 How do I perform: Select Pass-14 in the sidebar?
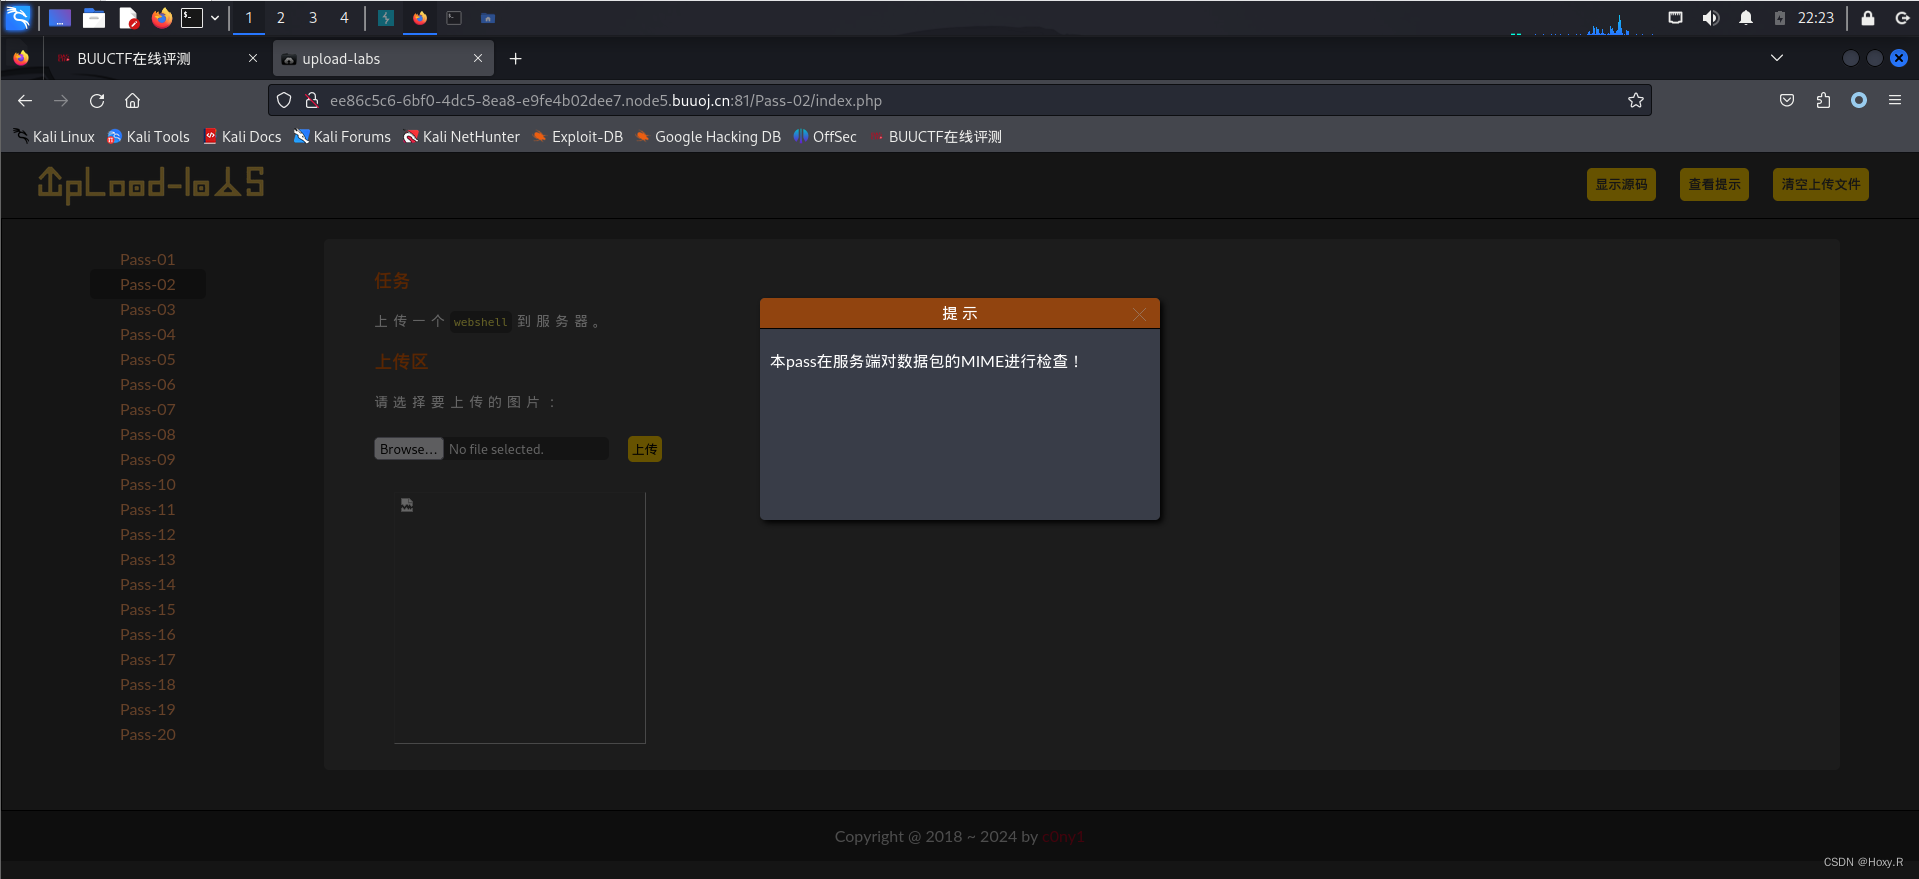148,584
